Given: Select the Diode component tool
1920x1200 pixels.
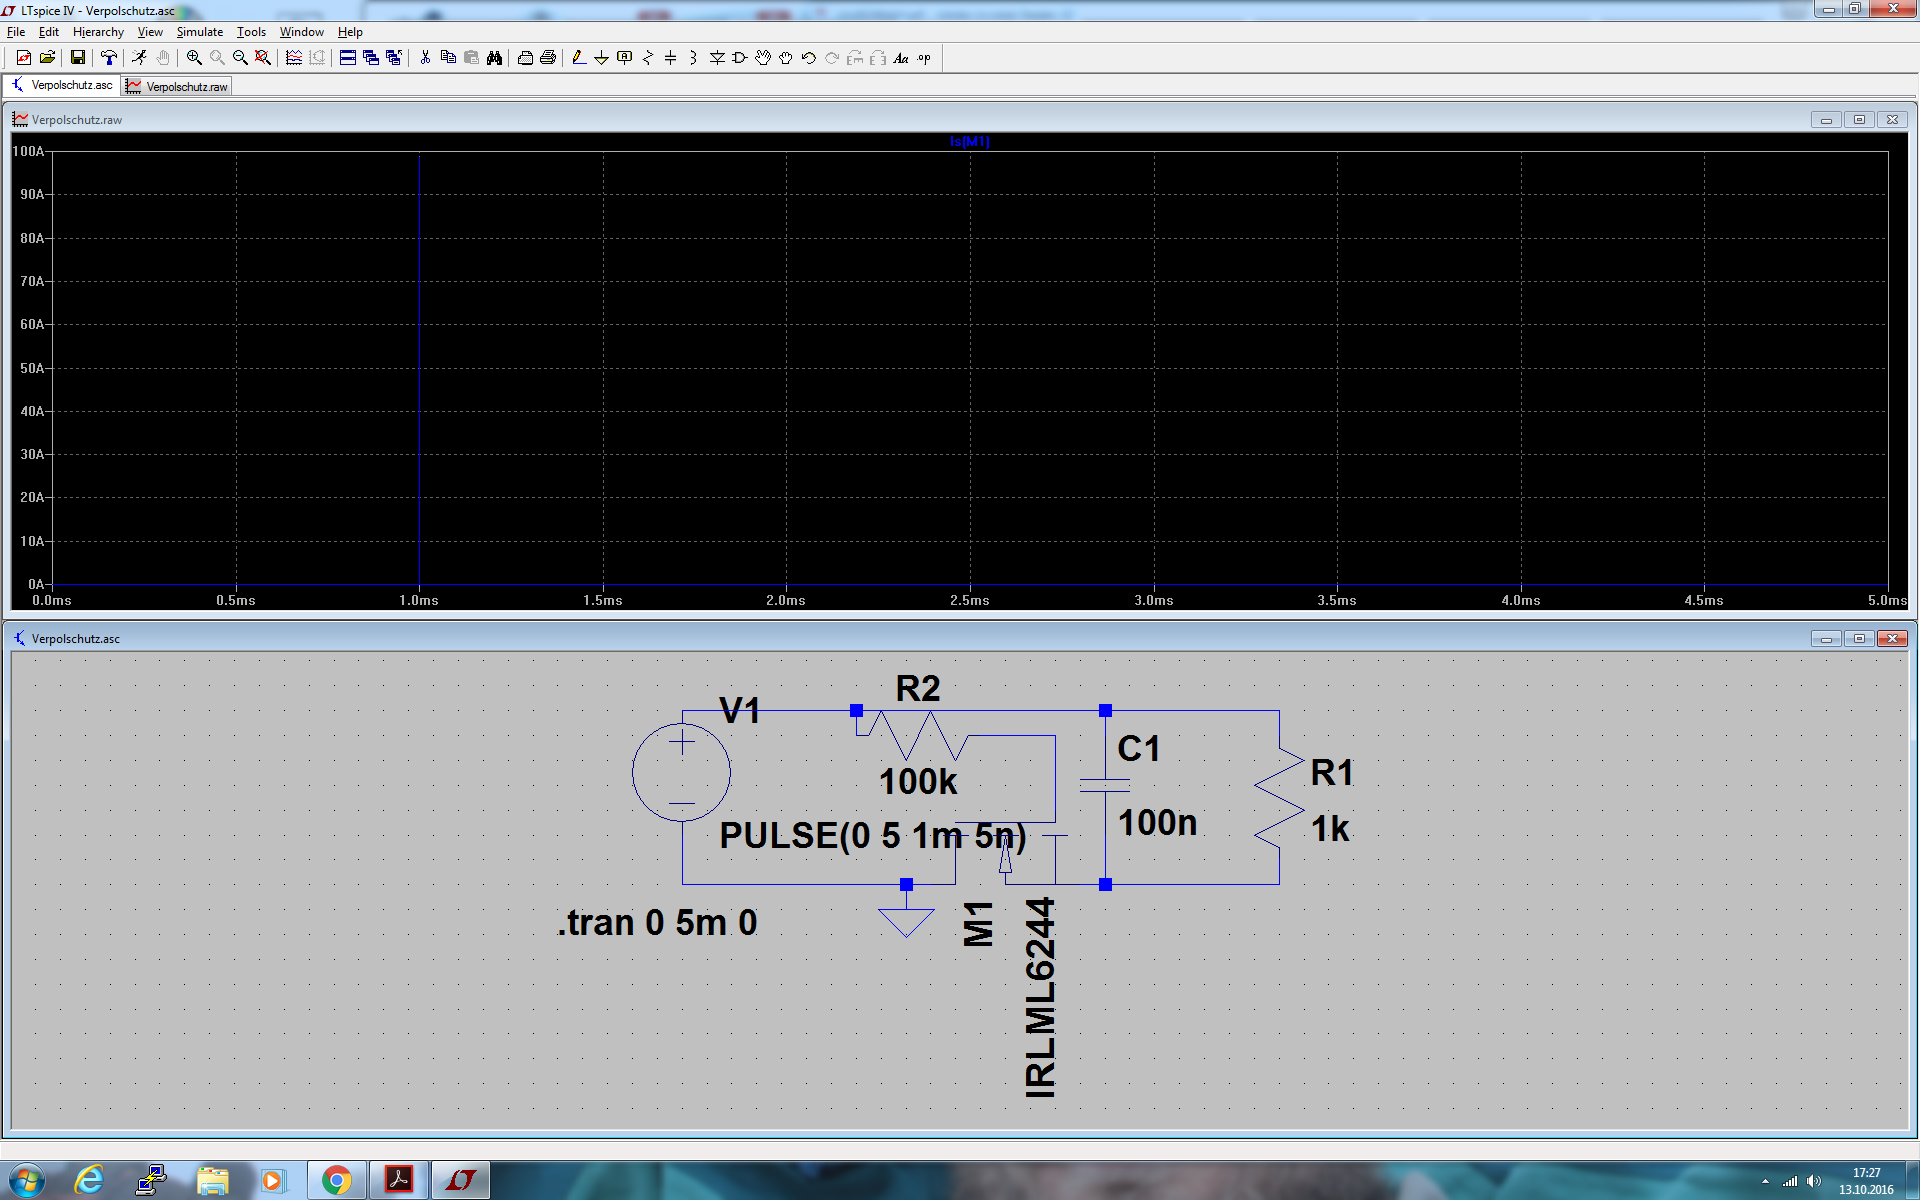Looking at the screenshot, I should pos(717,58).
